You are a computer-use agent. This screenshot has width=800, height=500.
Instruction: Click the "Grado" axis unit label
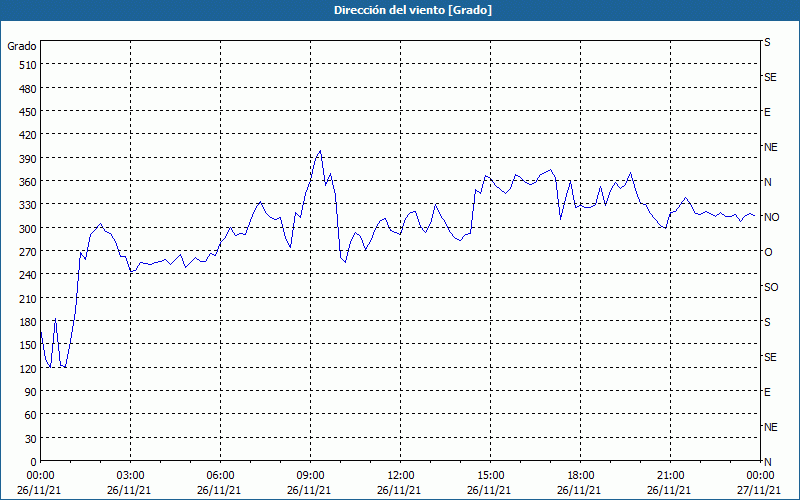(x=22, y=46)
